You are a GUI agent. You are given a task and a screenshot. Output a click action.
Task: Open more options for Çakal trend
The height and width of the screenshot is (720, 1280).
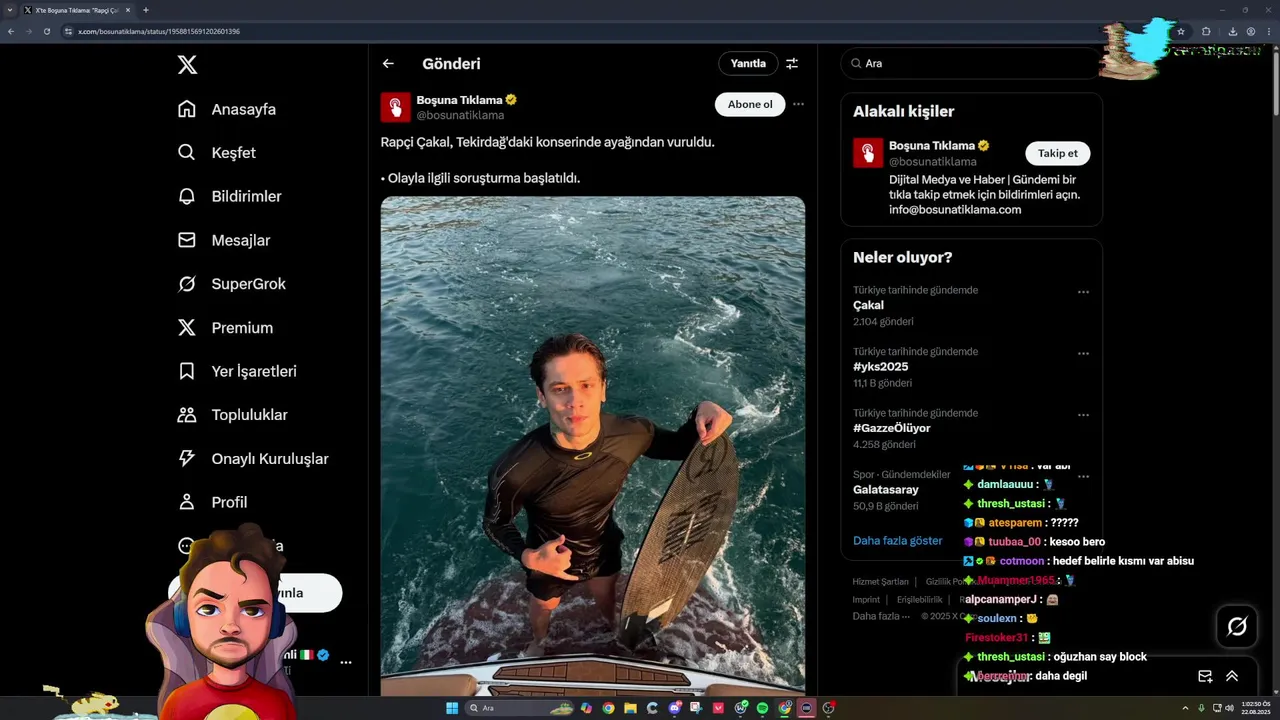(x=1083, y=292)
